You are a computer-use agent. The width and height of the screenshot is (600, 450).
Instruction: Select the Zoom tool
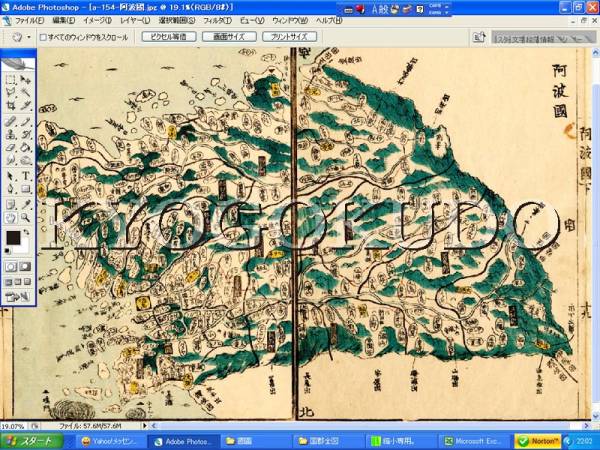tap(25, 218)
